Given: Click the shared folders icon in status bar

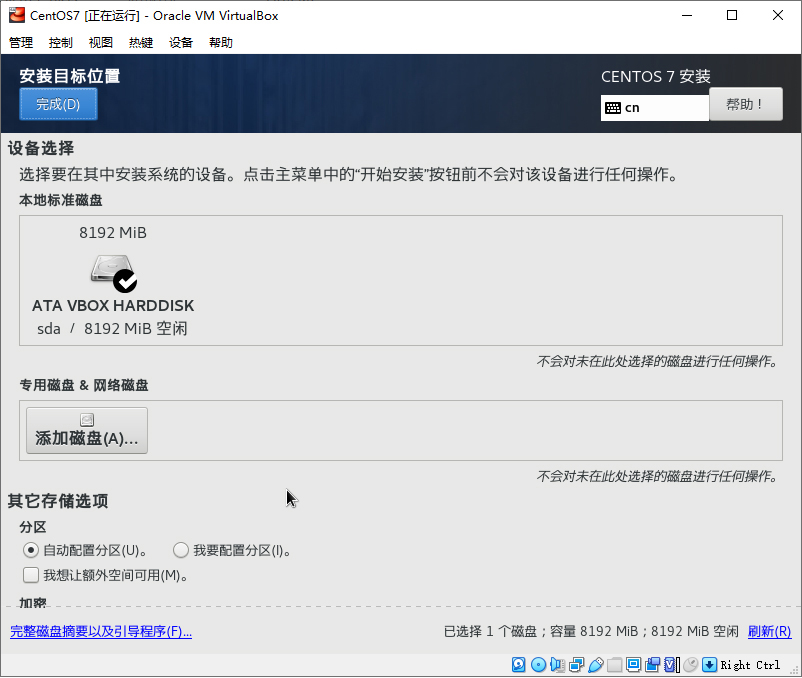Looking at the screenshot, I should click(x=615, y=664).
